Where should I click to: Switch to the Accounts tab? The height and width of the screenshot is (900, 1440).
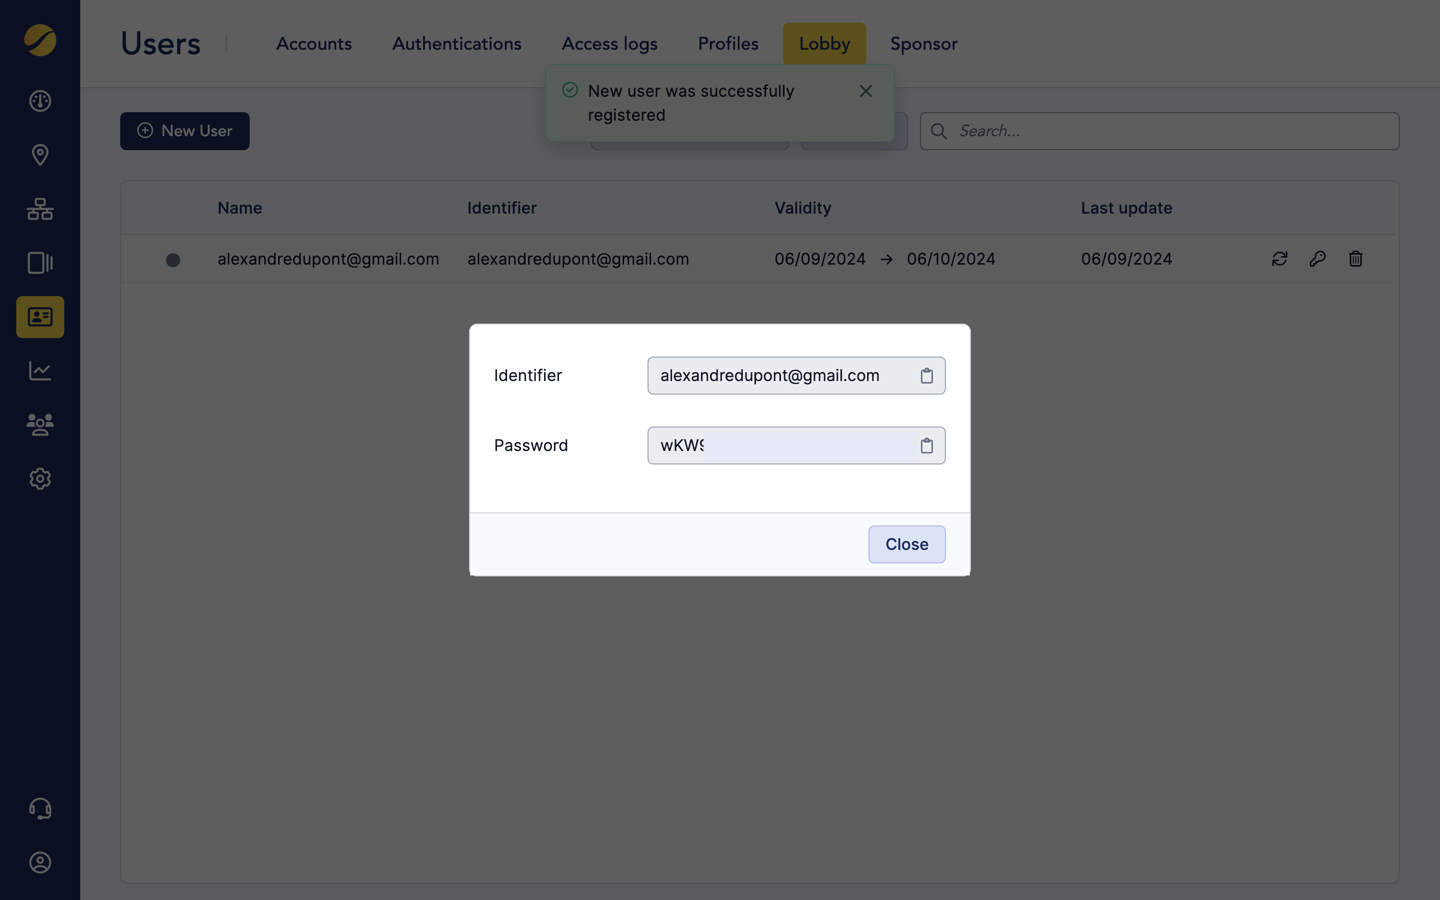point(314,43)
